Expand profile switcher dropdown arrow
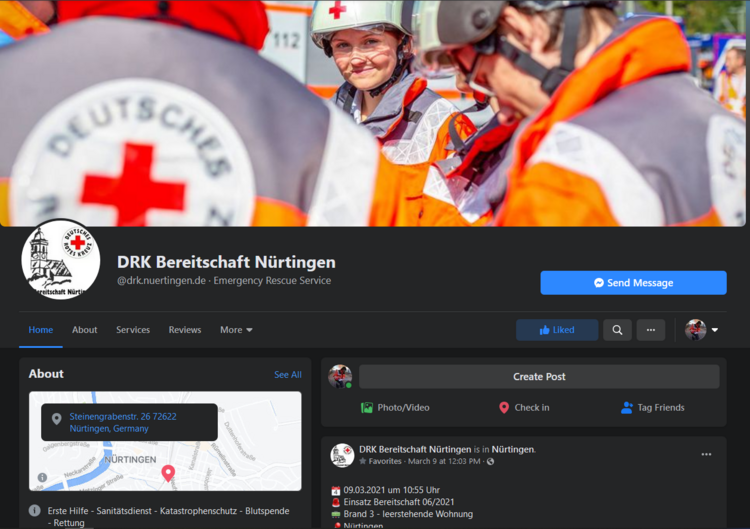Viewport: 750px width, 529px height. click(x=715, y=330)
